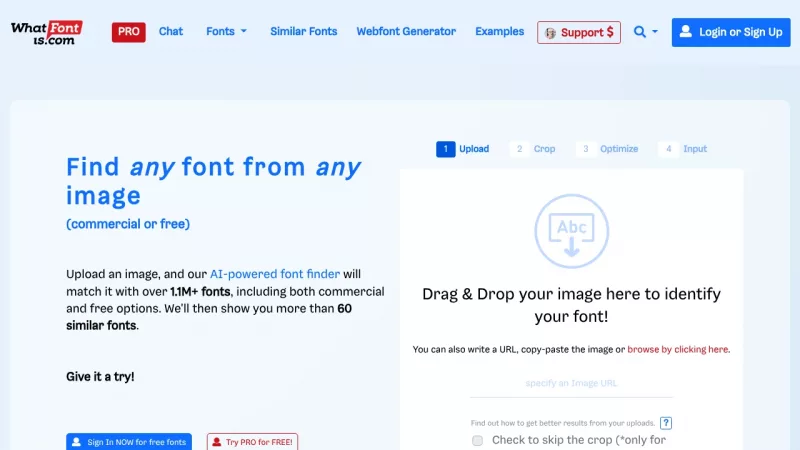
Task: Click the '1.1M+ fonts' bold text
Action: point(200,292)
